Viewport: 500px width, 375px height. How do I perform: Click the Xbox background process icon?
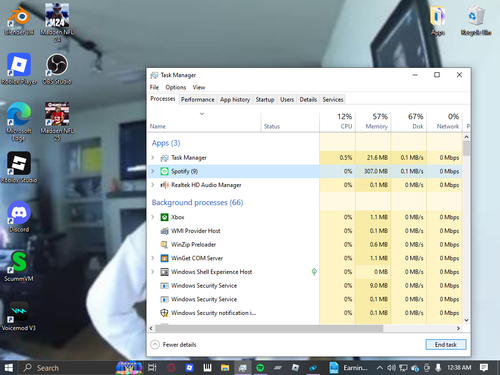click(164, 217)
